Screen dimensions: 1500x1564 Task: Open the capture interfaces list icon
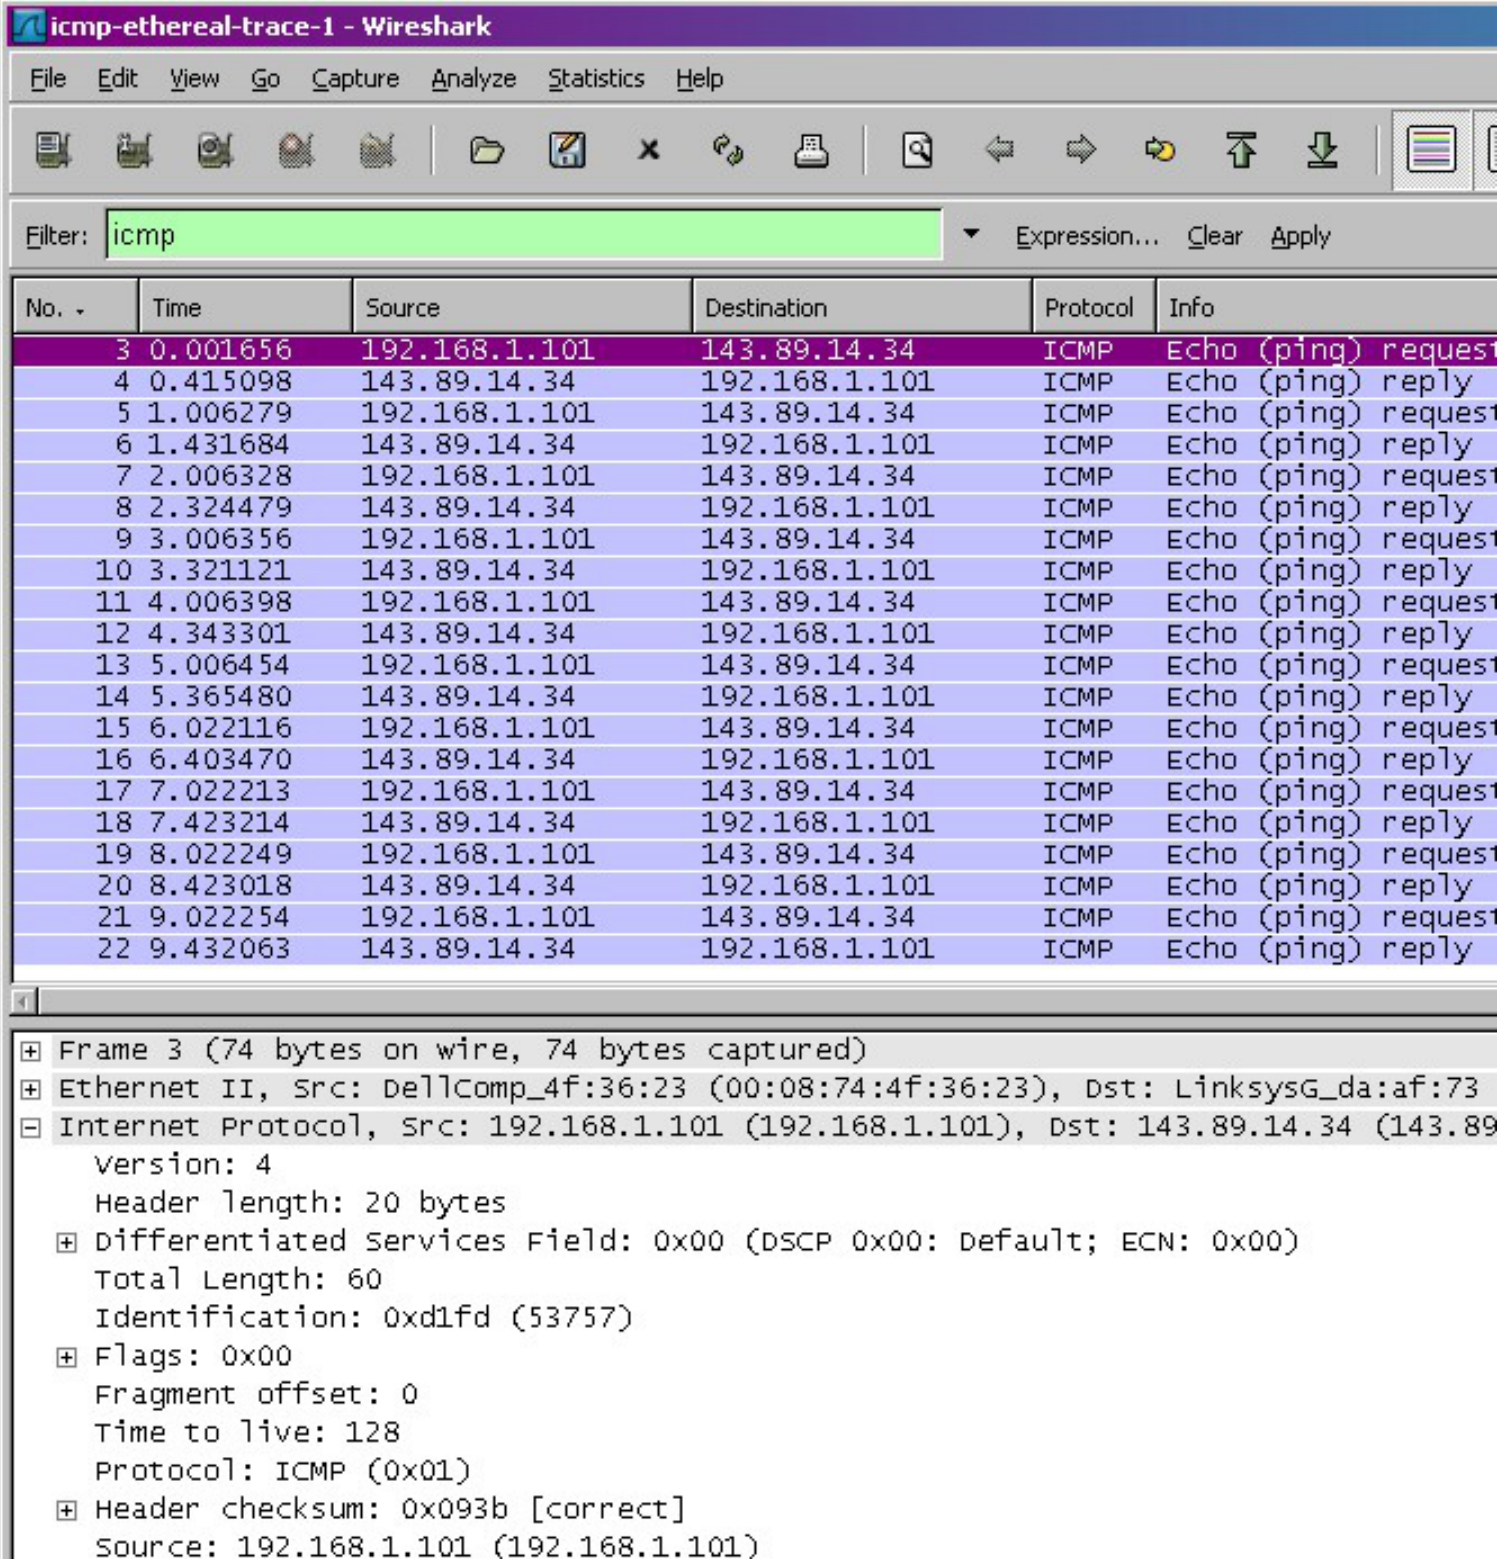tap(53, 151)
